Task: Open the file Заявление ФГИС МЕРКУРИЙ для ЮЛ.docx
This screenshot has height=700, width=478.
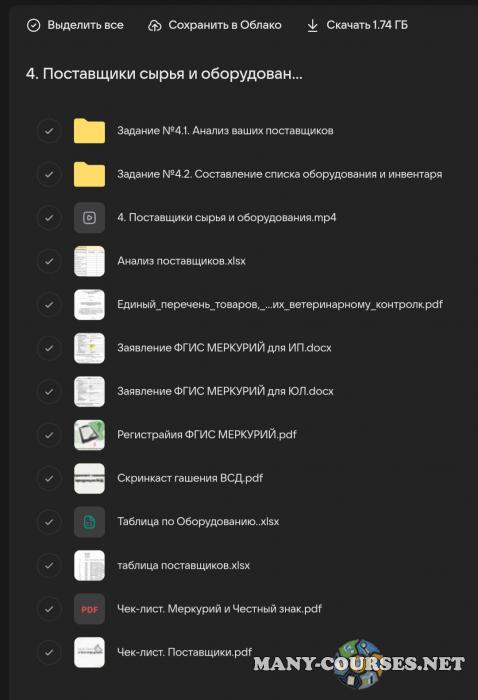Action: [225, 391]
